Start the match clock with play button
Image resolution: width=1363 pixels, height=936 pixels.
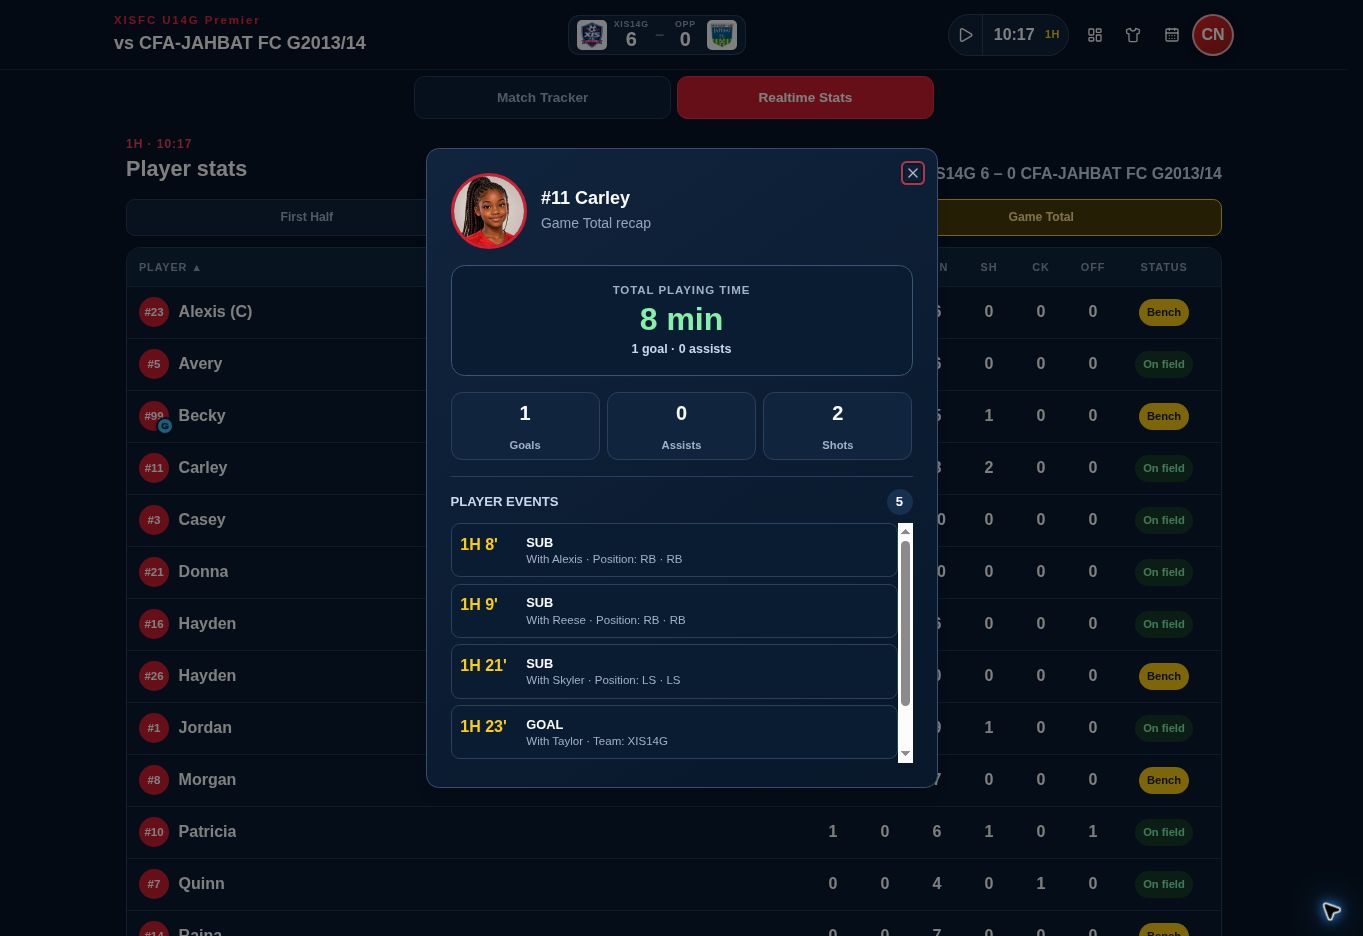point(966,35)
